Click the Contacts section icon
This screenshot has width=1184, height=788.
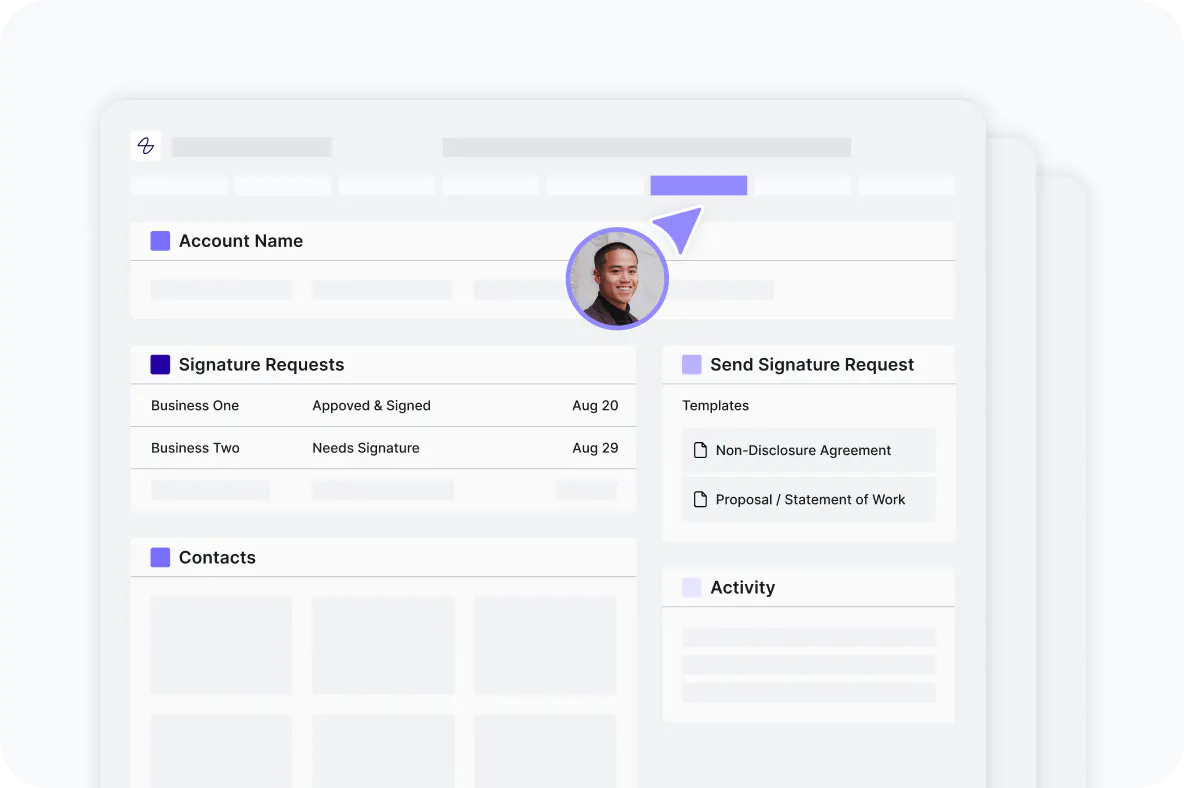click(x=160, y=558)
